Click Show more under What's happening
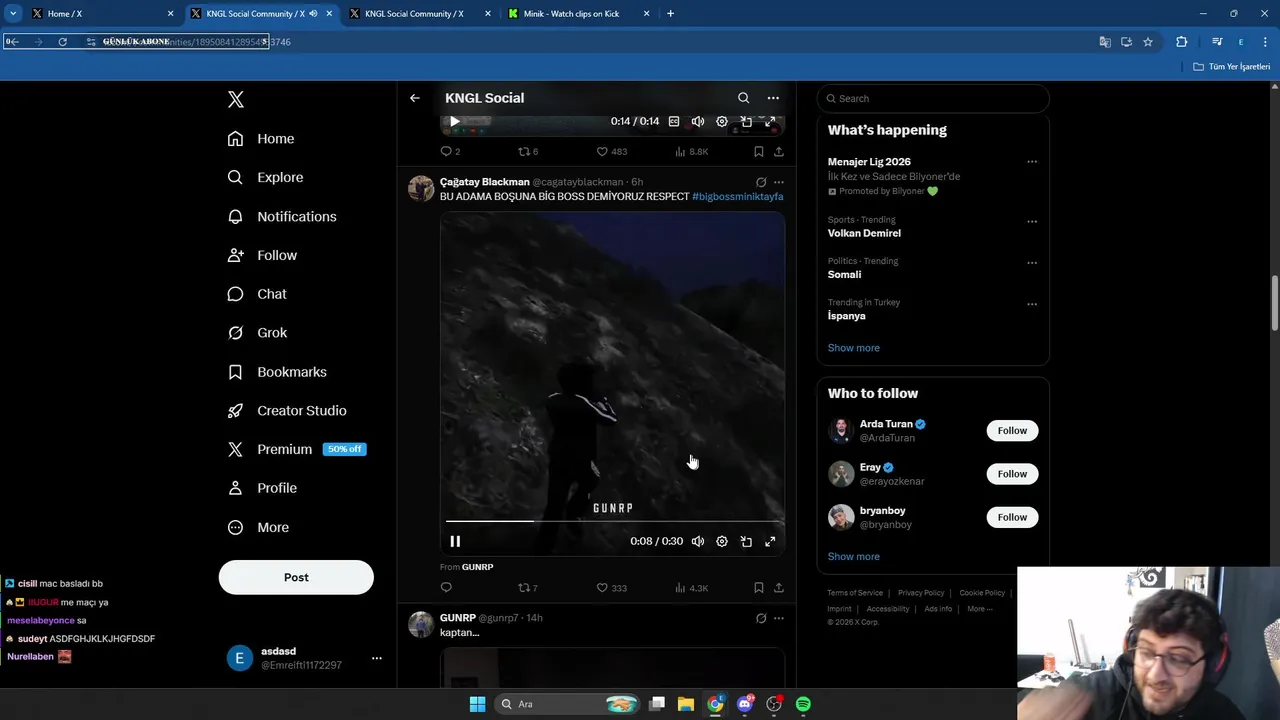1280x720 pixels. pyautogui.click(x=854, y=348)
